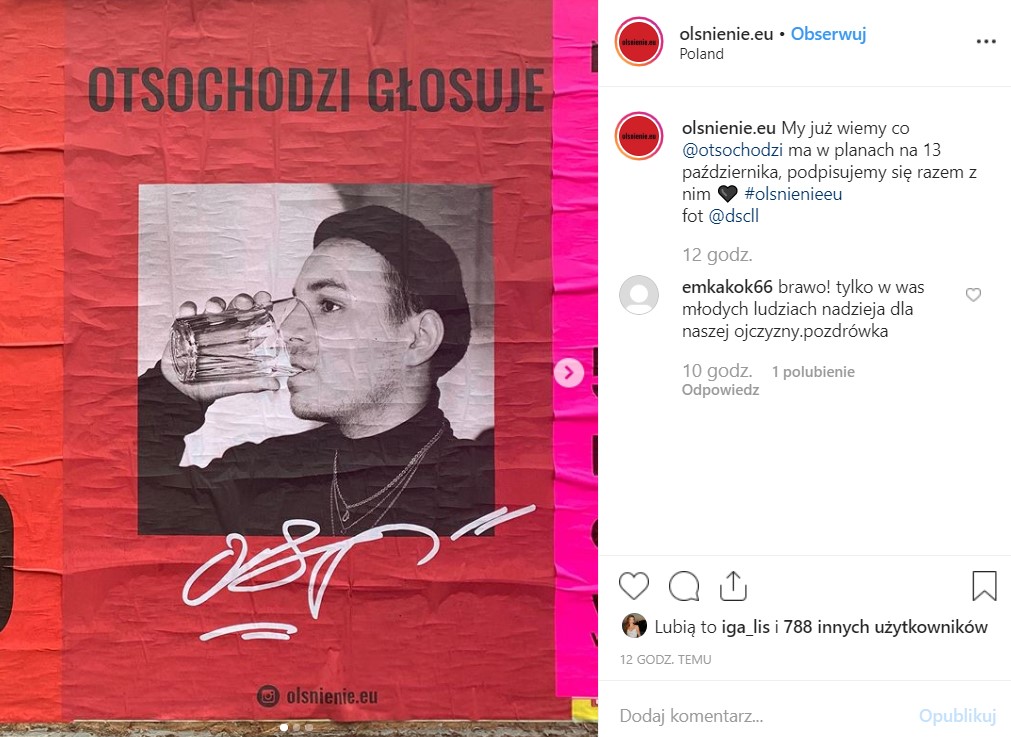This screenshot has height=737, width=1011.
Task: Open the #olsnienieeu hashtag
Action: 793,194
